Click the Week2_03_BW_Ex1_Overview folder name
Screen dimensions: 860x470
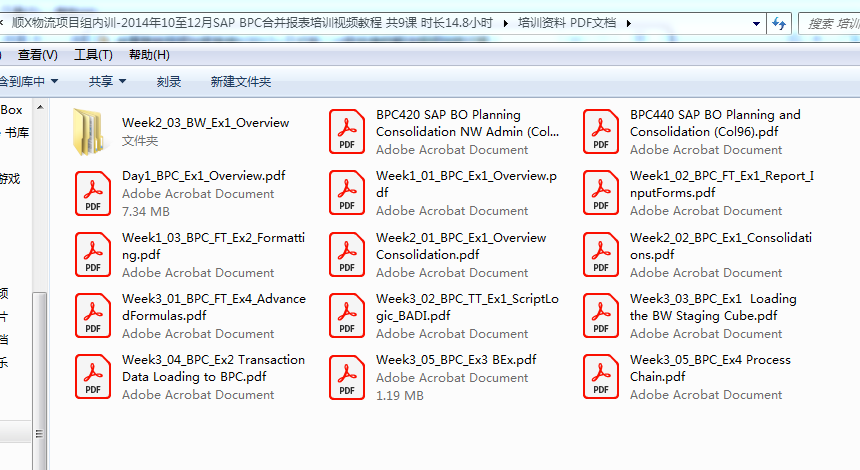coord(205,123)
